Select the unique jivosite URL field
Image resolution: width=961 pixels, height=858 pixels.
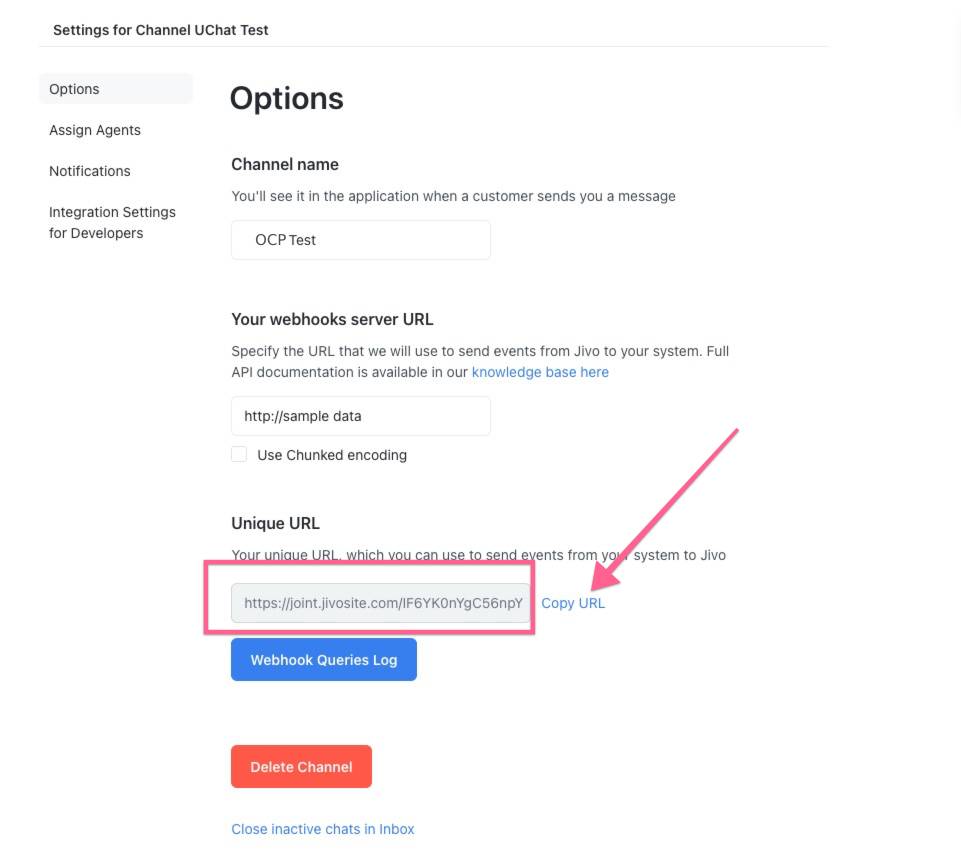pyautogui.click(x=381, y=603)
